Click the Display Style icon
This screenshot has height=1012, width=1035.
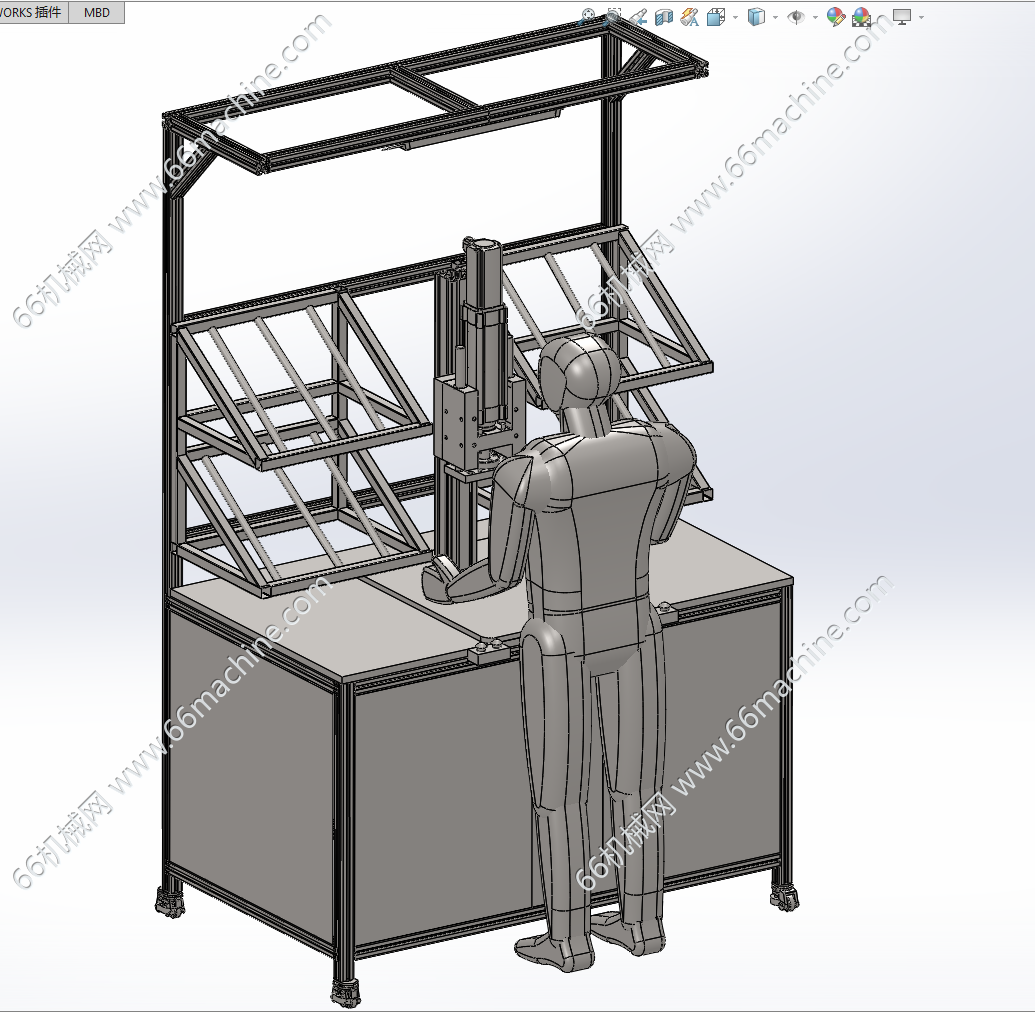(x=757, y=17)
